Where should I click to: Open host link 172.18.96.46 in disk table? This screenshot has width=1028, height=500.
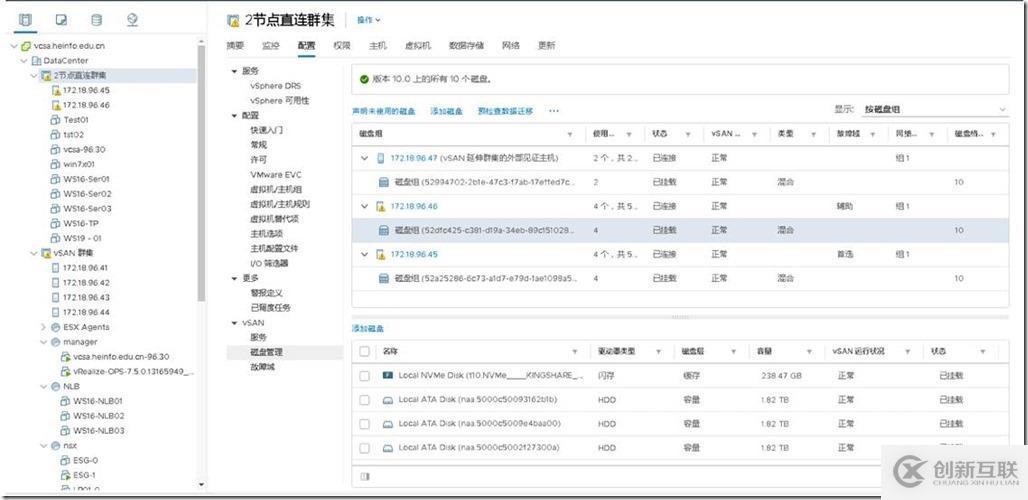pyautogui.click(x=414, y=206)
